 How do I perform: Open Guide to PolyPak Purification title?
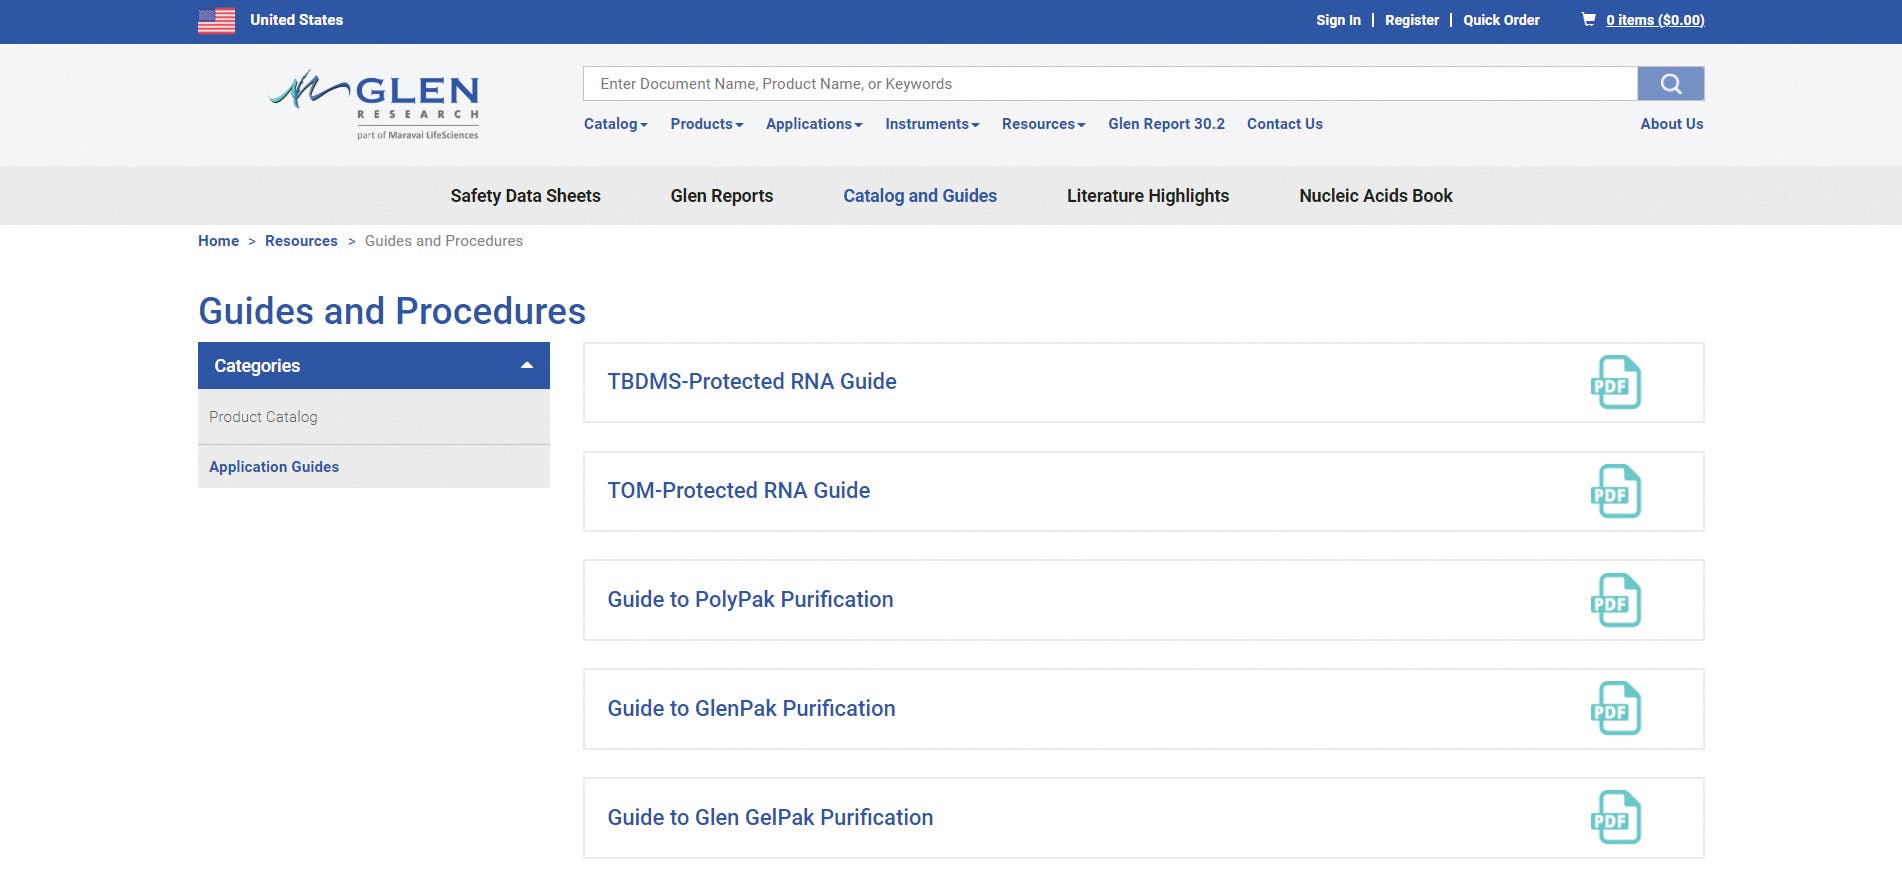pos(750,600)
